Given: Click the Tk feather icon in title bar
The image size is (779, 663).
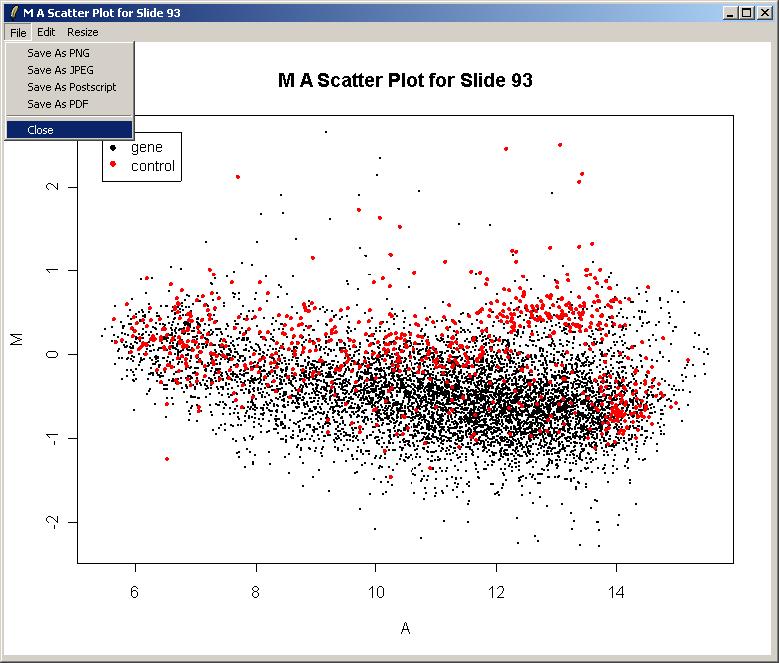Looking at the screenshot, I should (x=12, y=11).
